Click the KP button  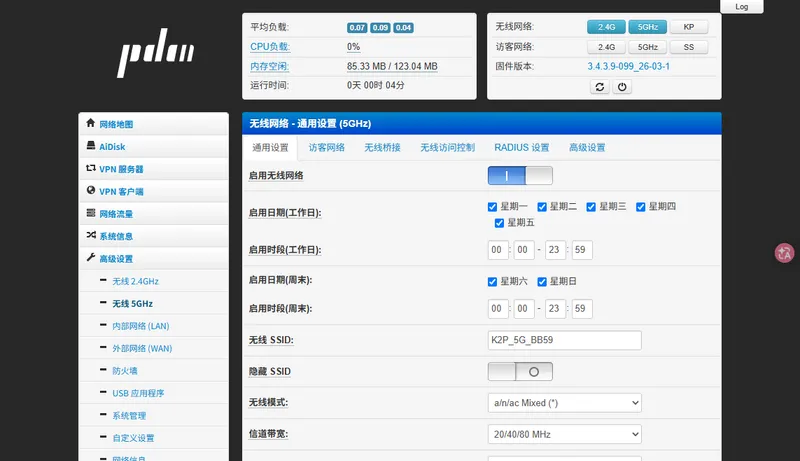pos(689,27)
